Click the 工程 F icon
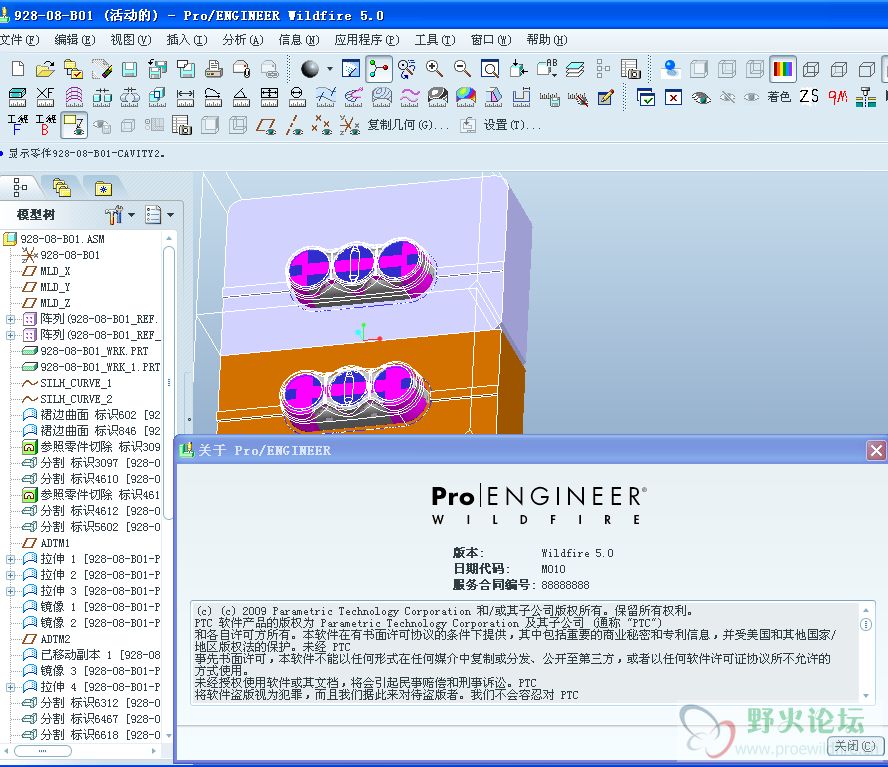 pyautogui.click(x=17, y=125)
